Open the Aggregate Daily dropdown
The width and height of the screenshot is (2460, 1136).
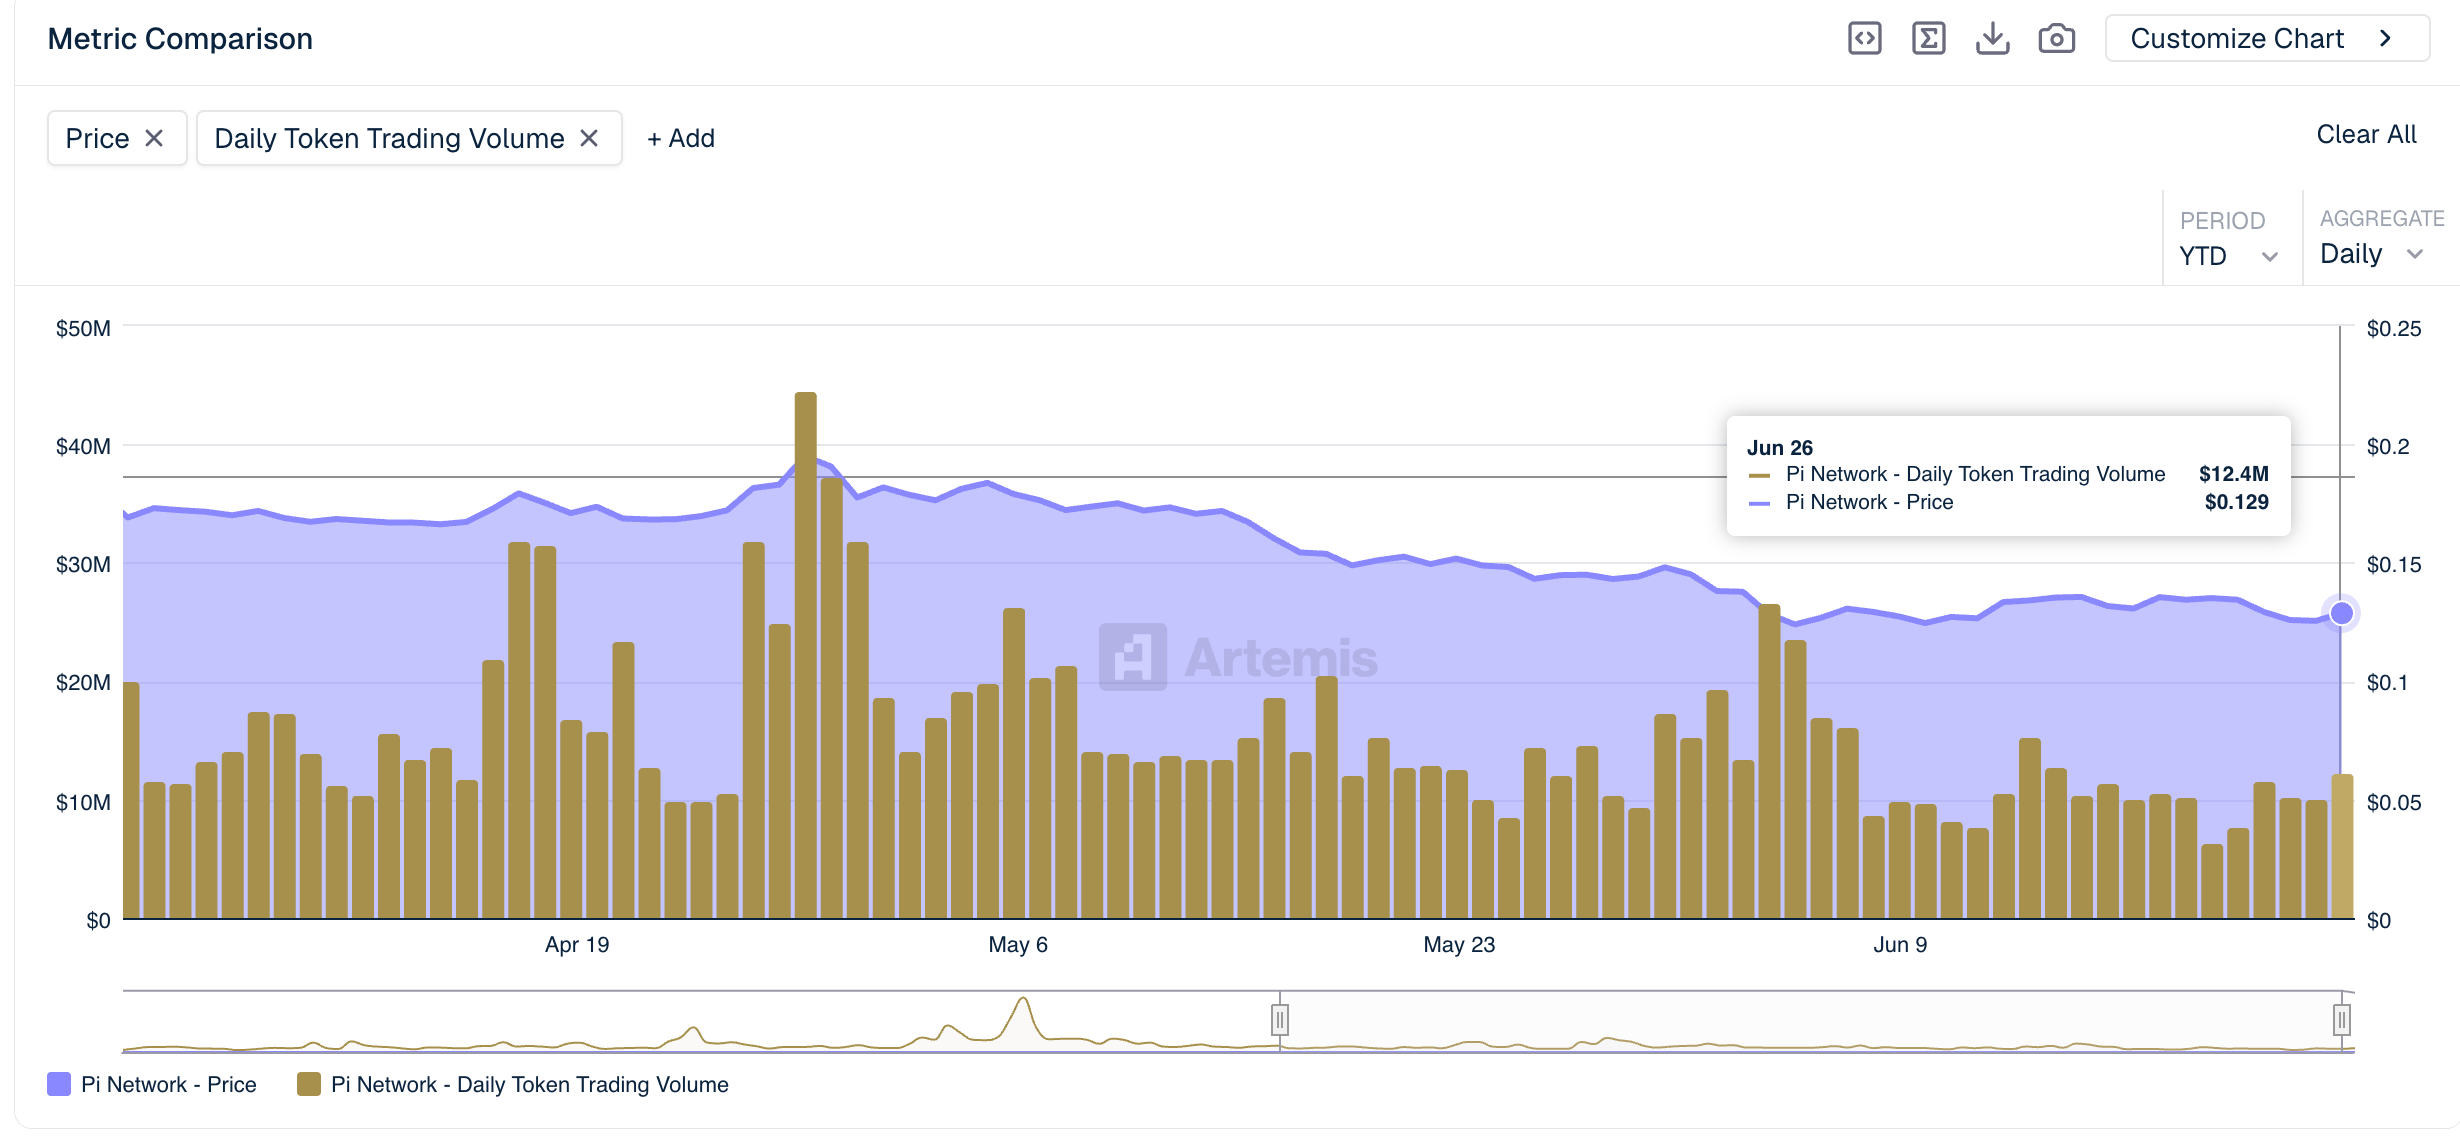[2372, 254]
